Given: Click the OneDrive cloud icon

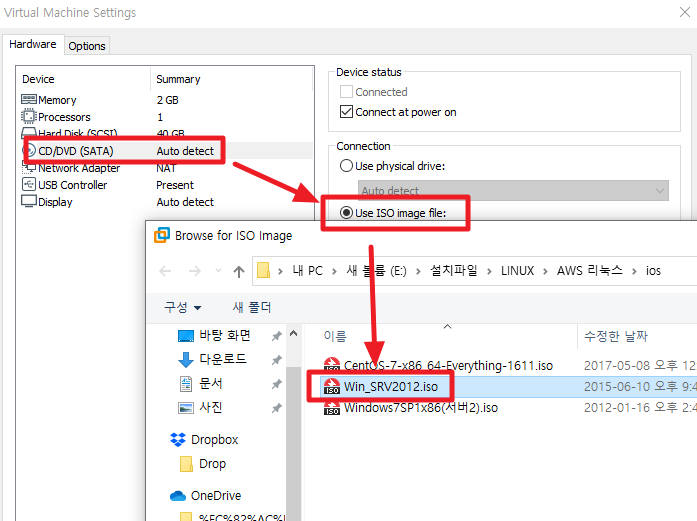Looking at the screenshot, I should [178, 496].
